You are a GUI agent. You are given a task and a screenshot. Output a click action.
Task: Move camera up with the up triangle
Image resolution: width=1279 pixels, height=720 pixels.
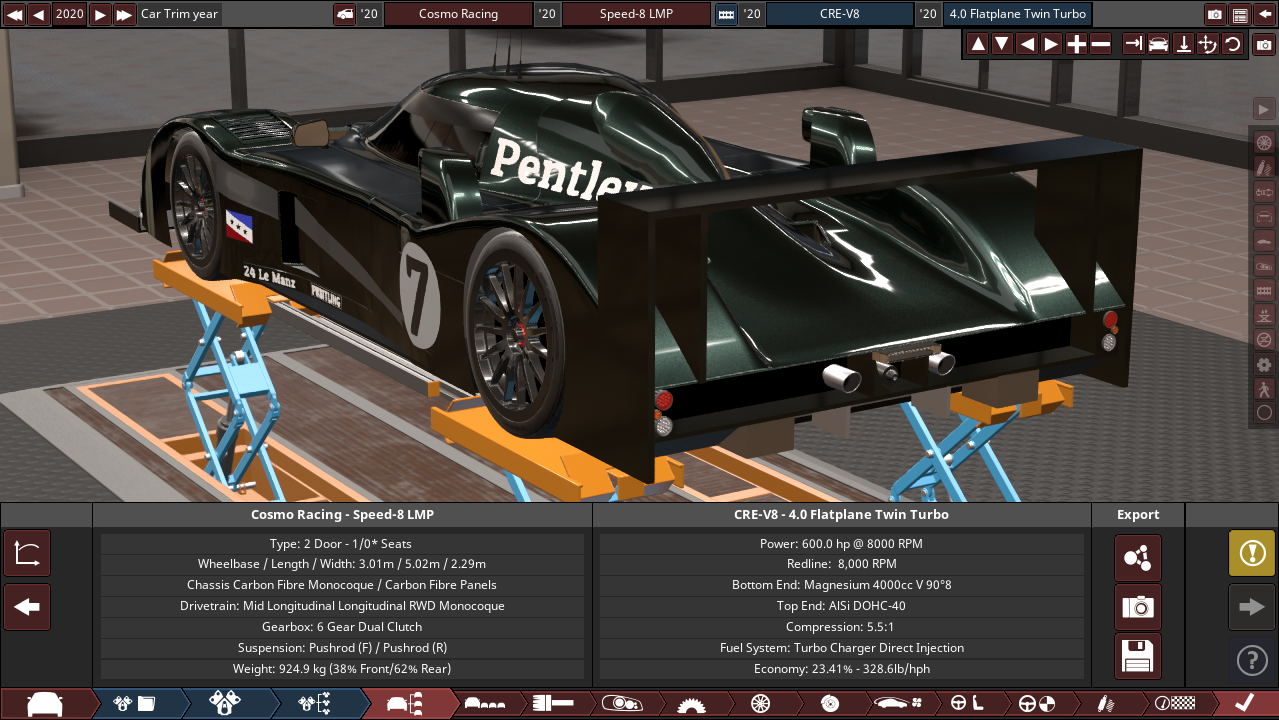978,44
